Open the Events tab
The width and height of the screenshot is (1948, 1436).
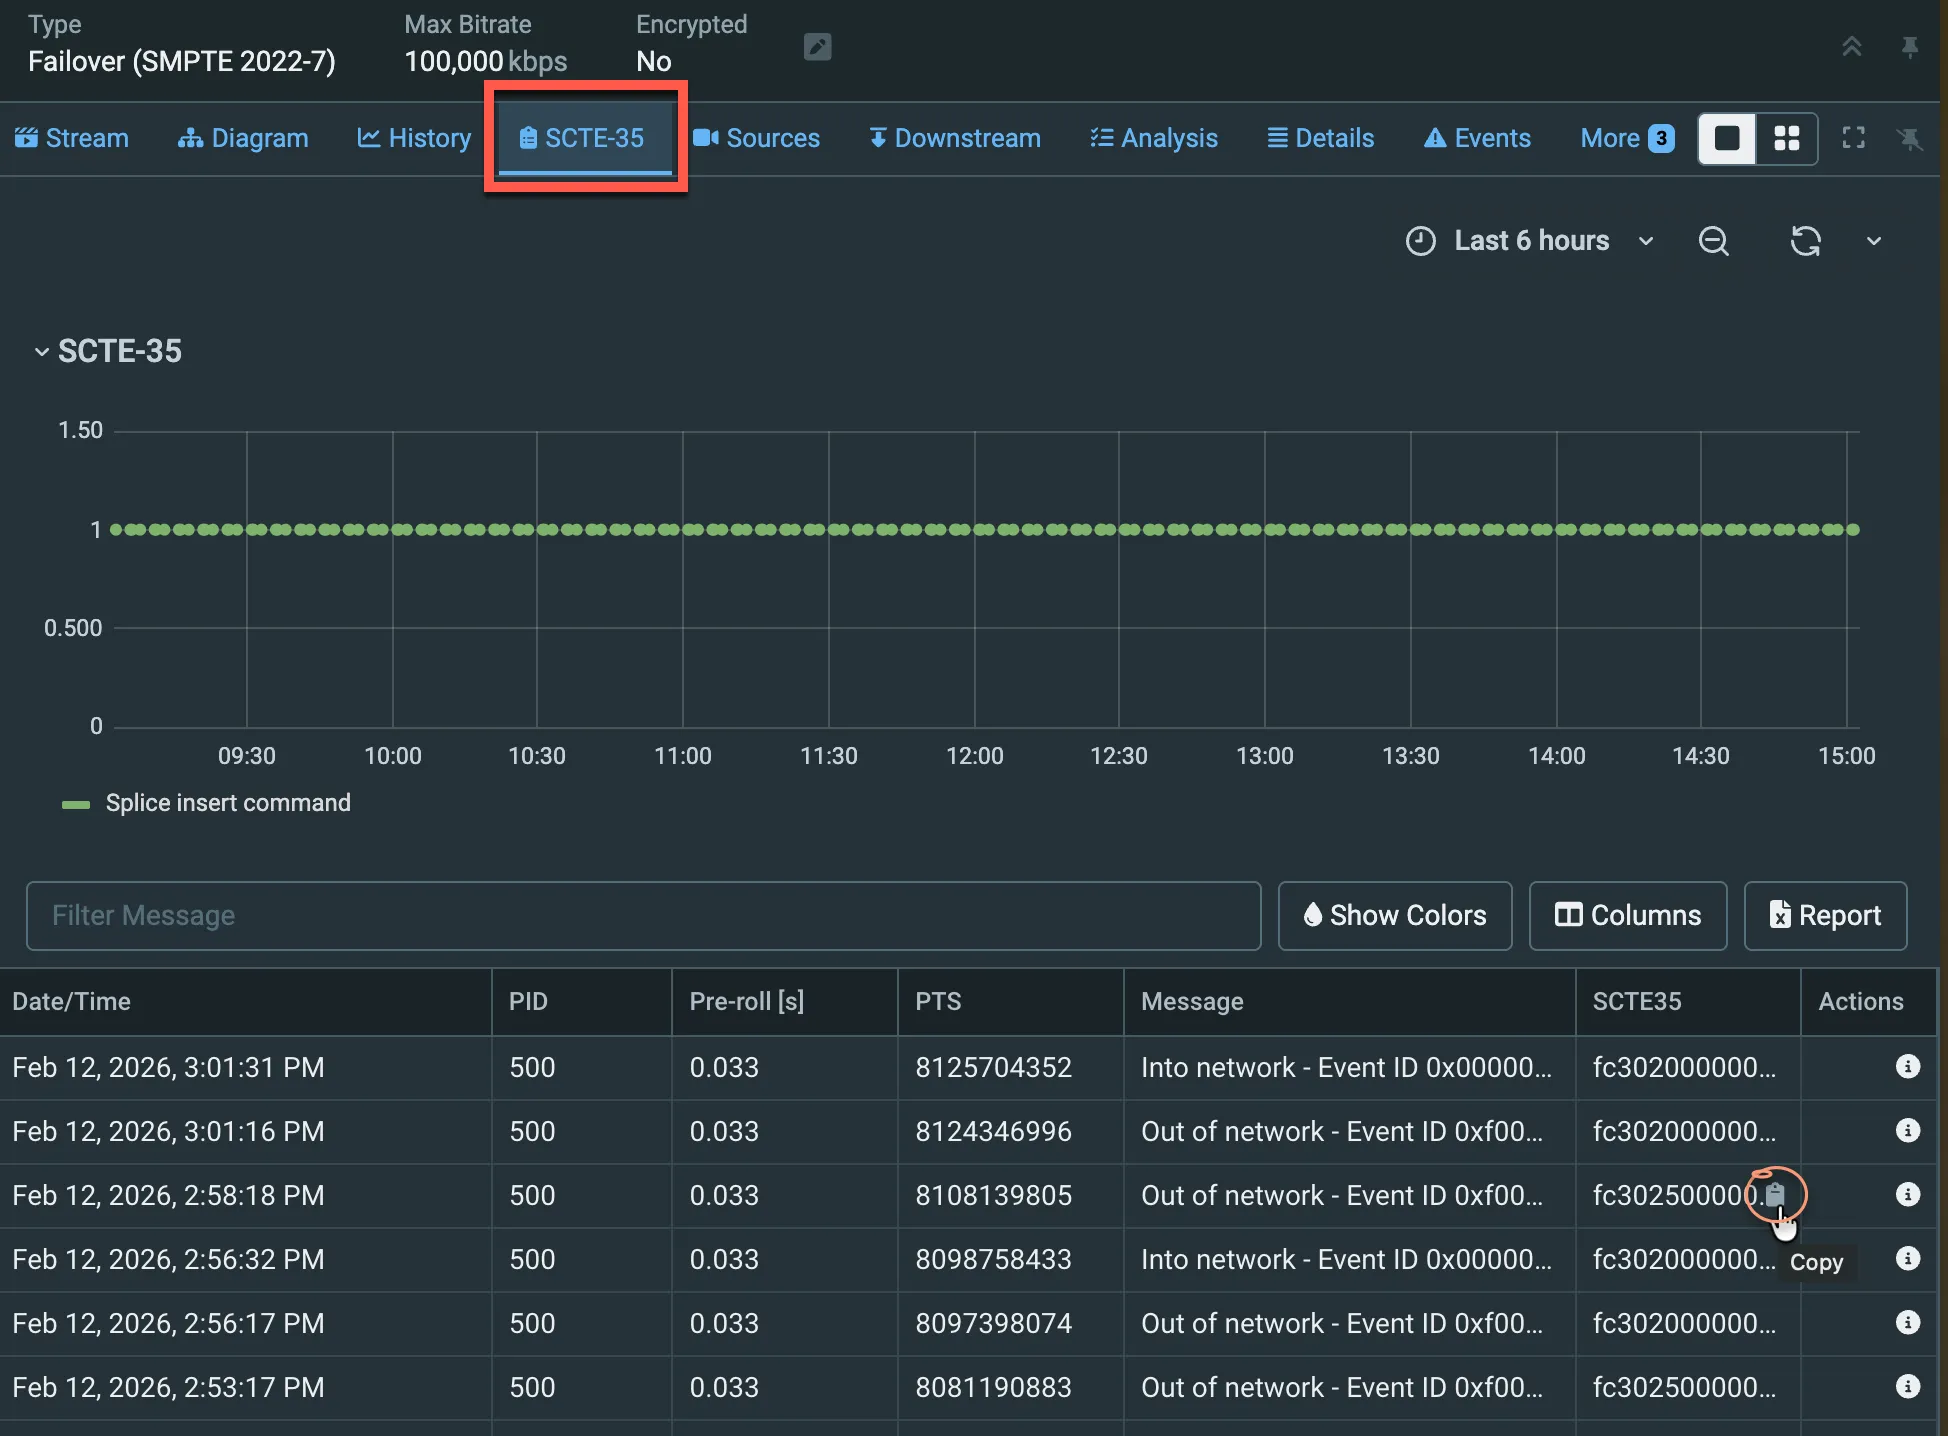tap(1478, 138)
